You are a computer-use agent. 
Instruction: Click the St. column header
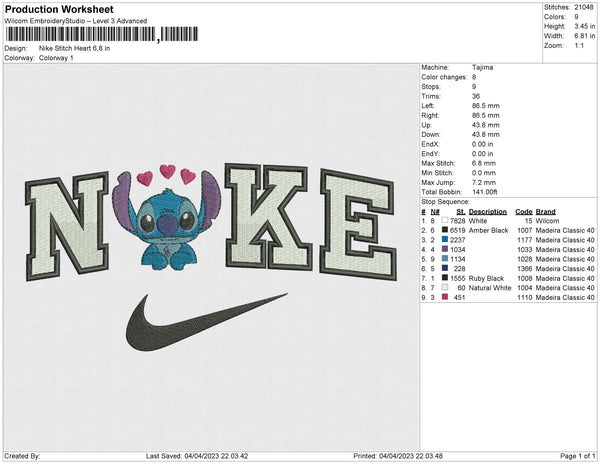[x=461, y=212]
